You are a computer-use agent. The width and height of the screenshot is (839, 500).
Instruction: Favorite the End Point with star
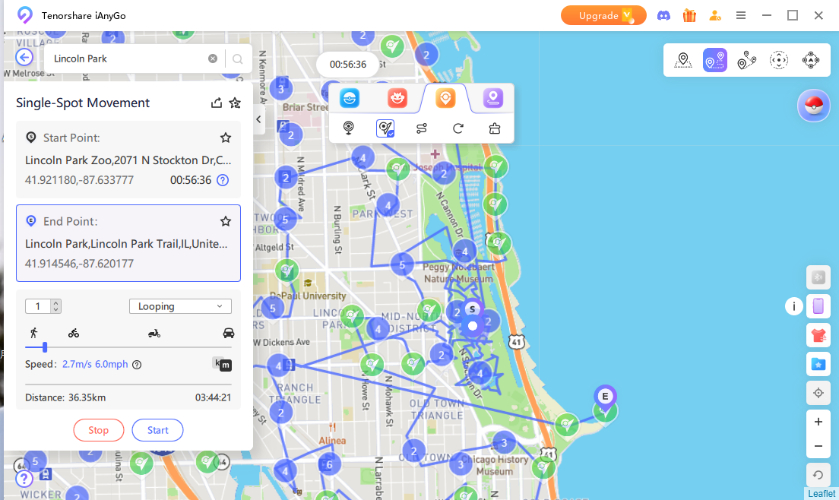(x=226, y=221)
